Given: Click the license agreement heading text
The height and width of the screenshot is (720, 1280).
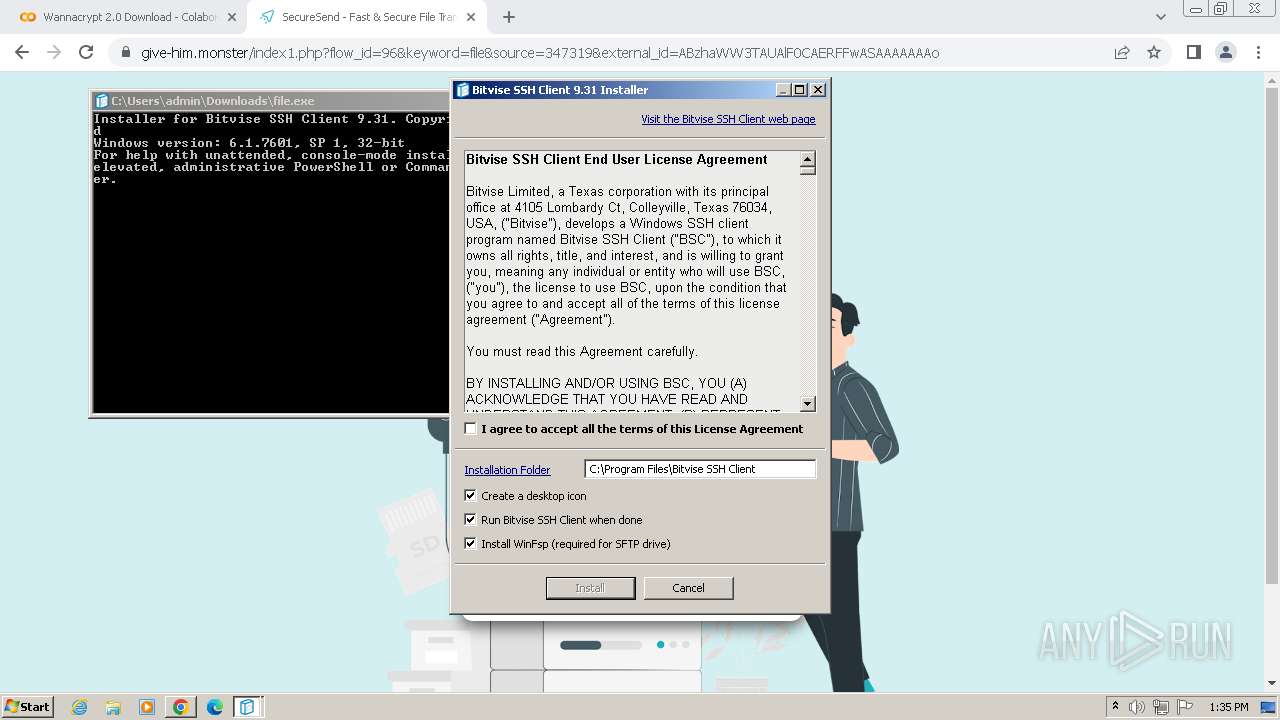Looking at the screenshot, I should point(617,160).
